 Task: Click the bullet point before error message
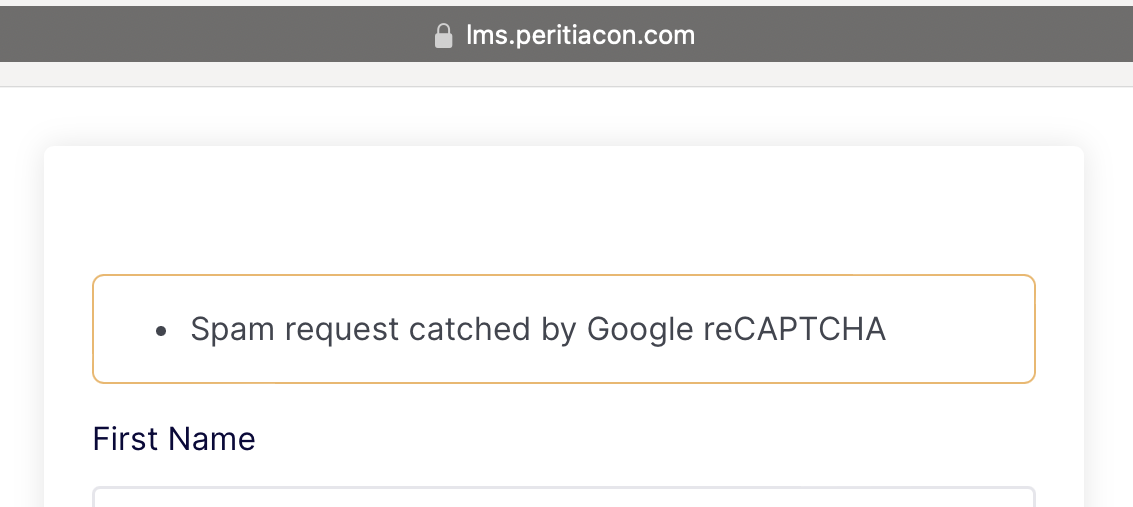pos(161,330)
